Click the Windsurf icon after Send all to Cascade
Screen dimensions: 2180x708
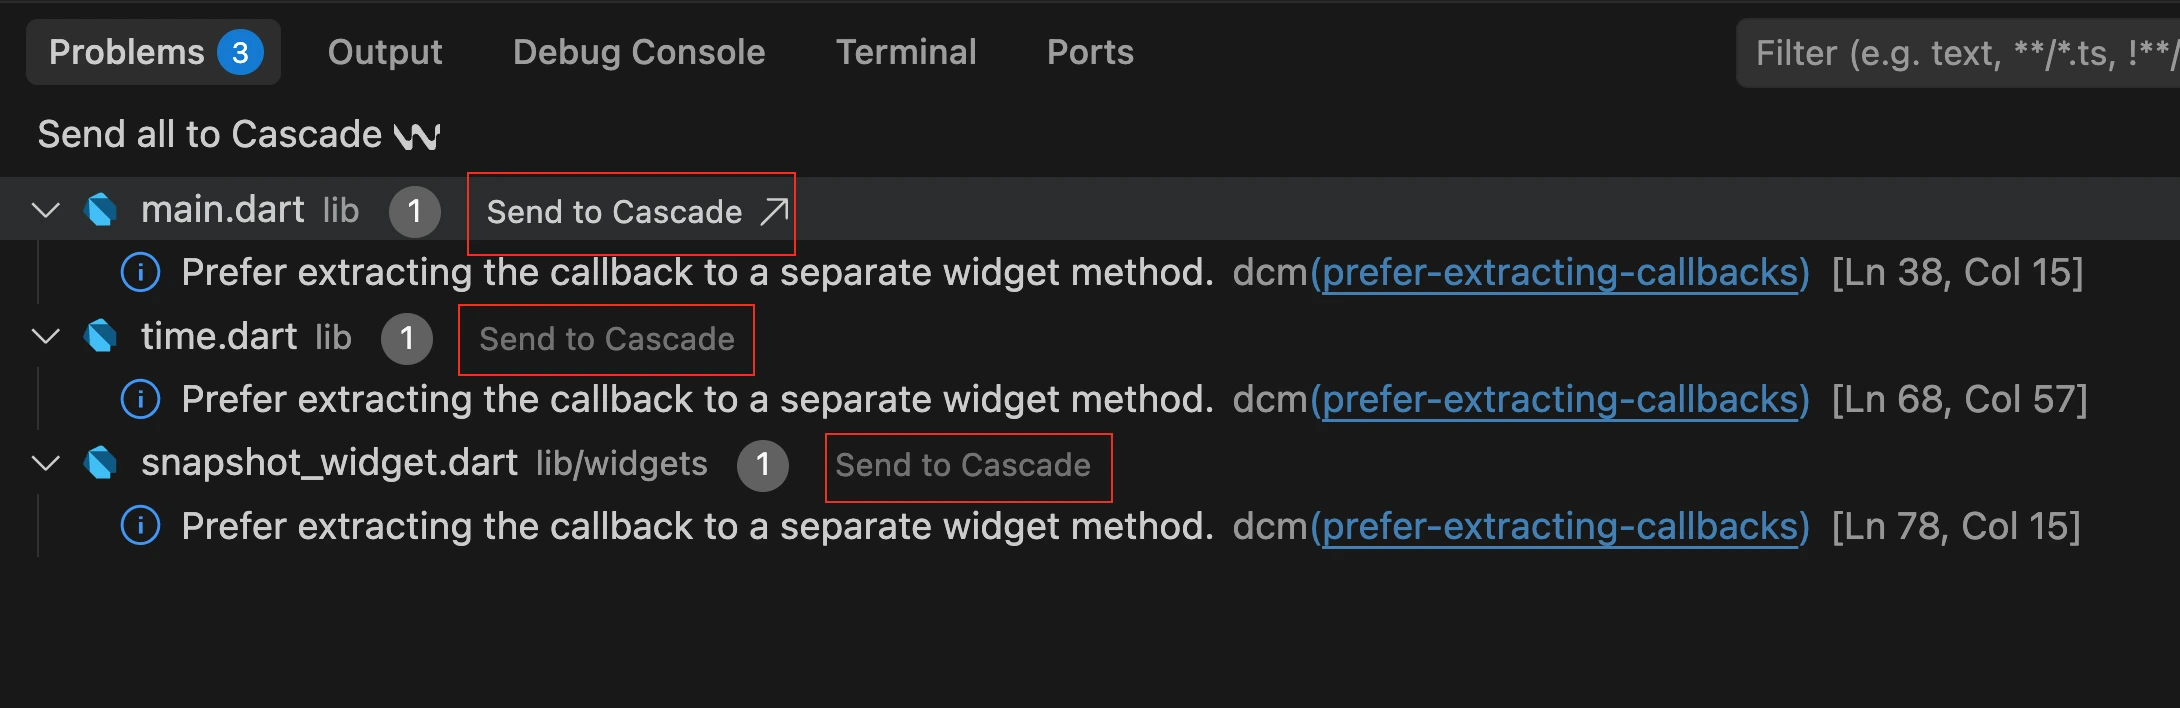(419, 134)
